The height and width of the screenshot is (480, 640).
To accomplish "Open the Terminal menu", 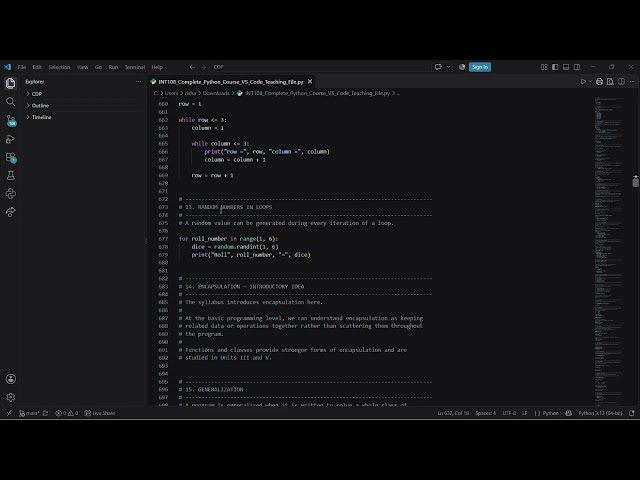I will click(135, 67).
